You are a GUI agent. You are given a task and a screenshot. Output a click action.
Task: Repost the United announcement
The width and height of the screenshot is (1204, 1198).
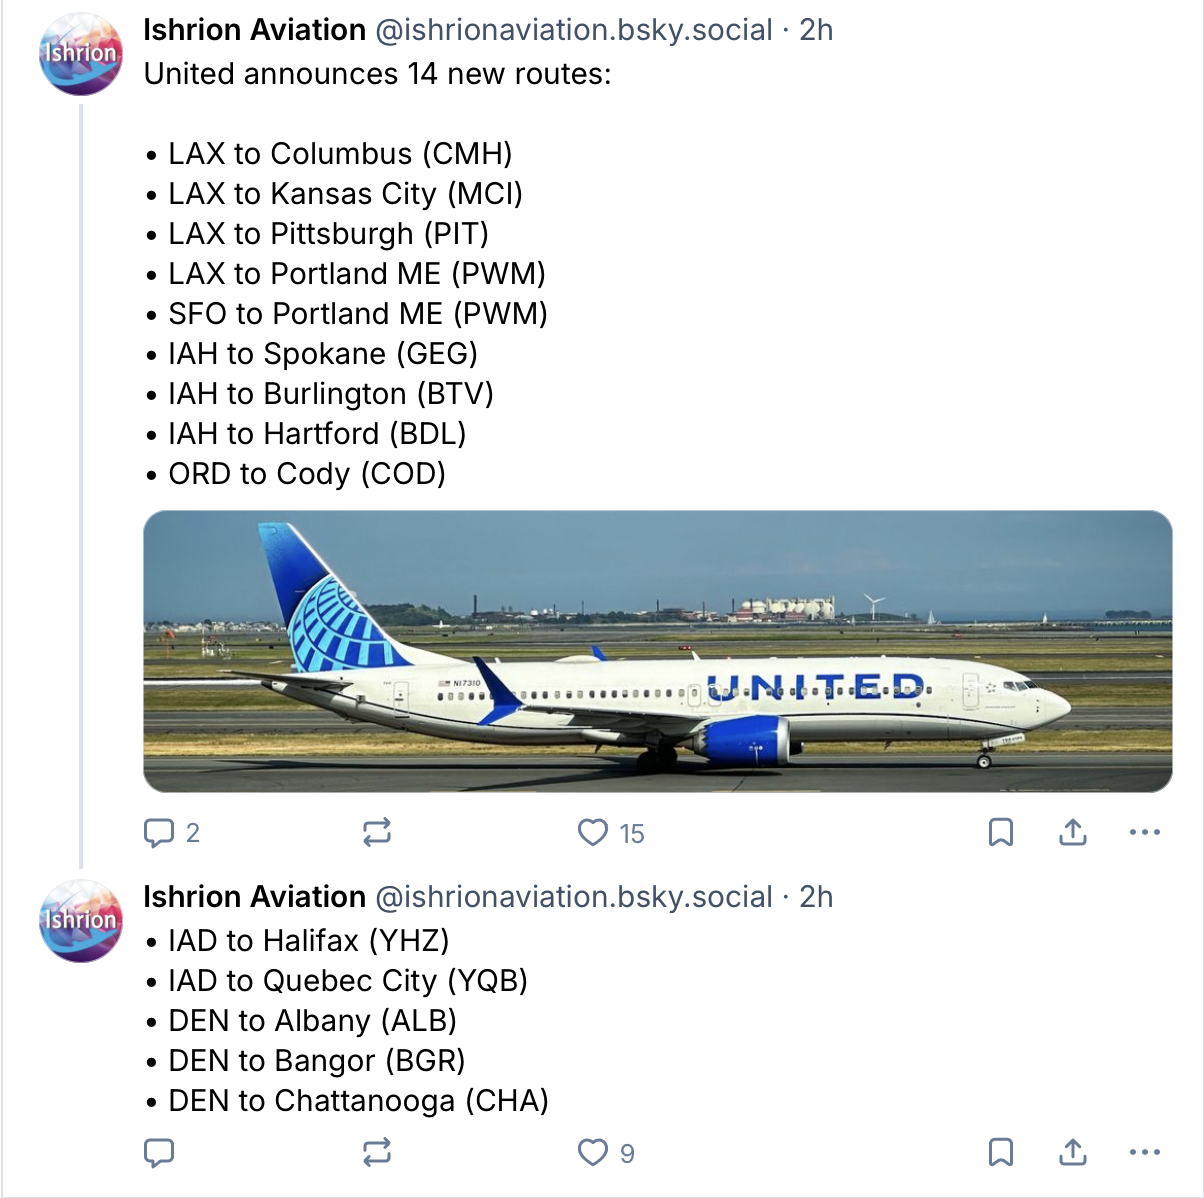tap(376, 831)
